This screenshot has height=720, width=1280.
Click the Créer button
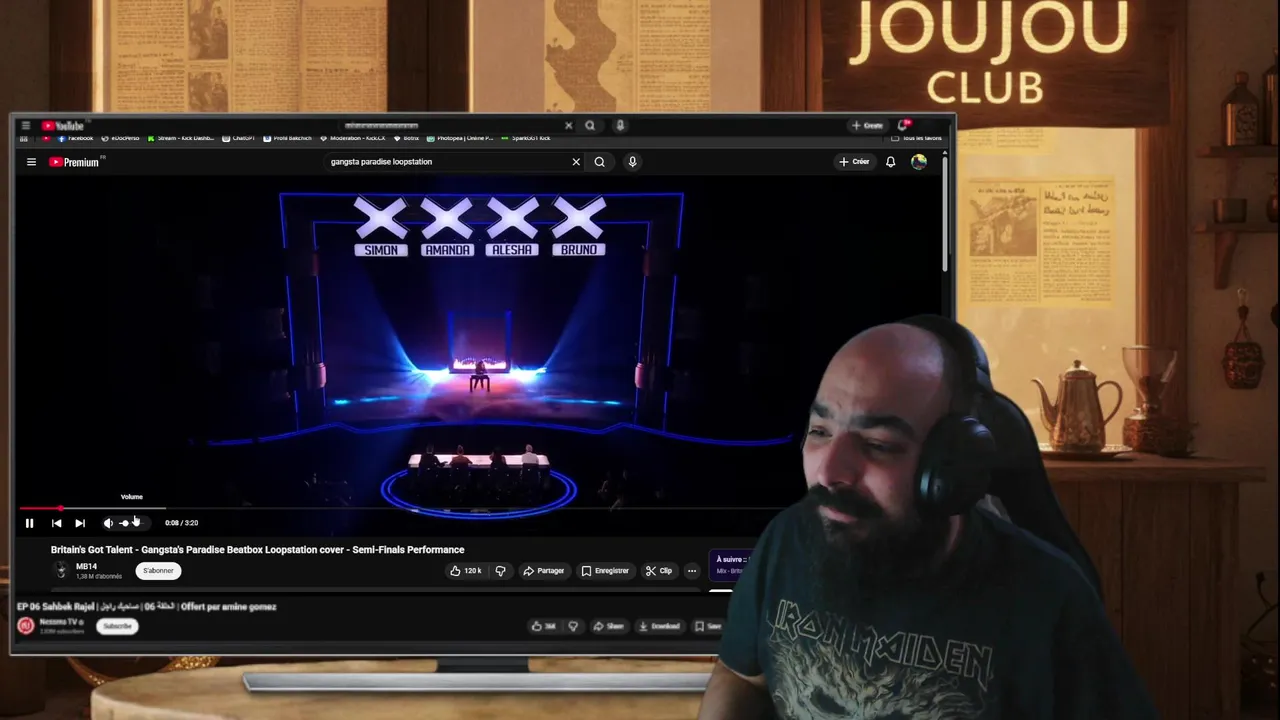click(854, 161)
